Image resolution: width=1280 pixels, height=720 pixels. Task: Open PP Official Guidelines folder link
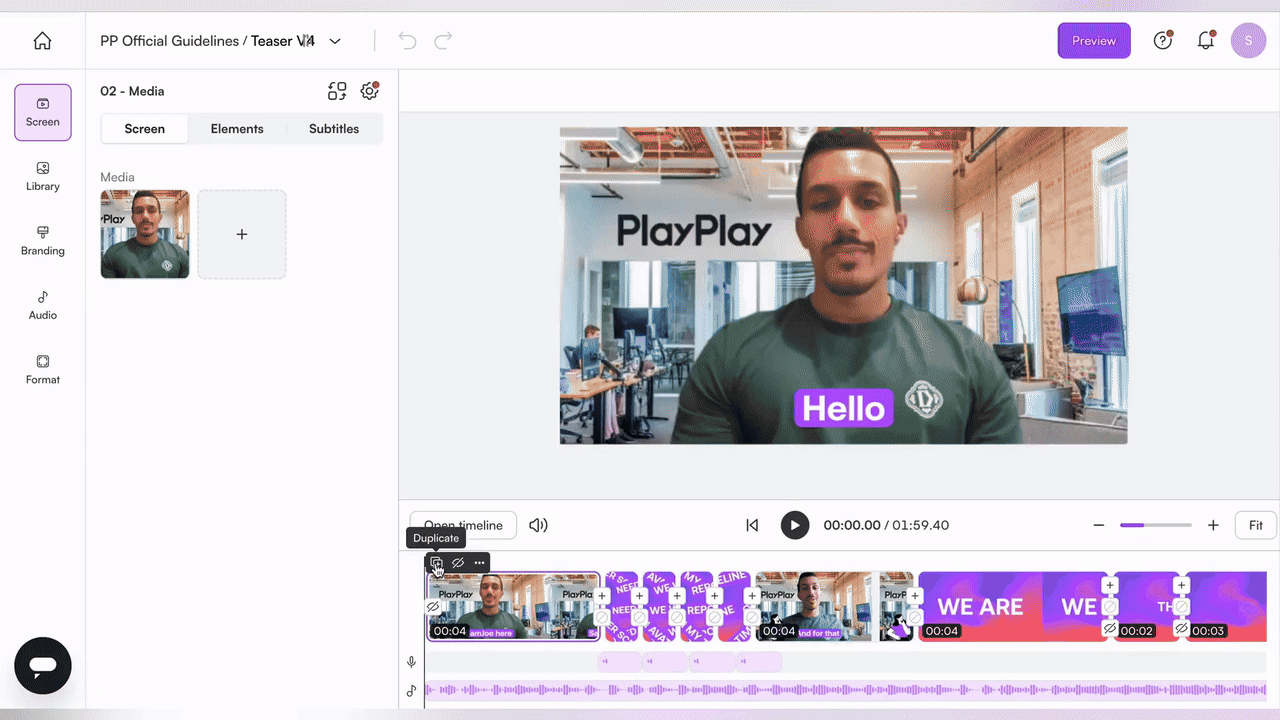coord(169,41)
